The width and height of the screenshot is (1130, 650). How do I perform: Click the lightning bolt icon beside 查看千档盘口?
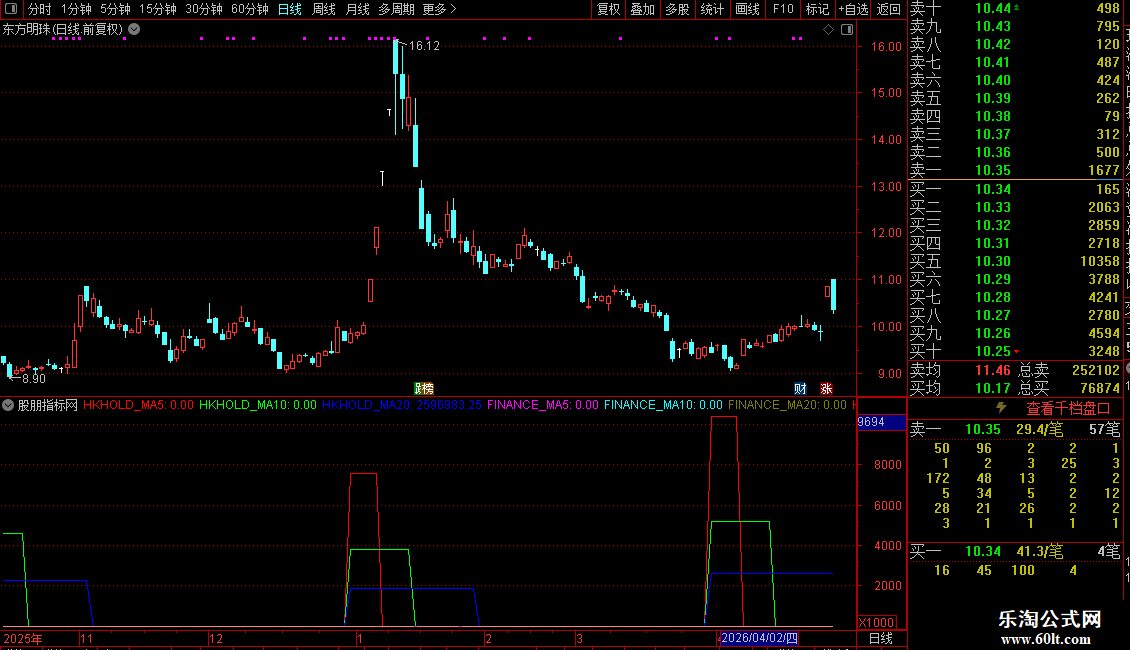tap(1001, 408)
